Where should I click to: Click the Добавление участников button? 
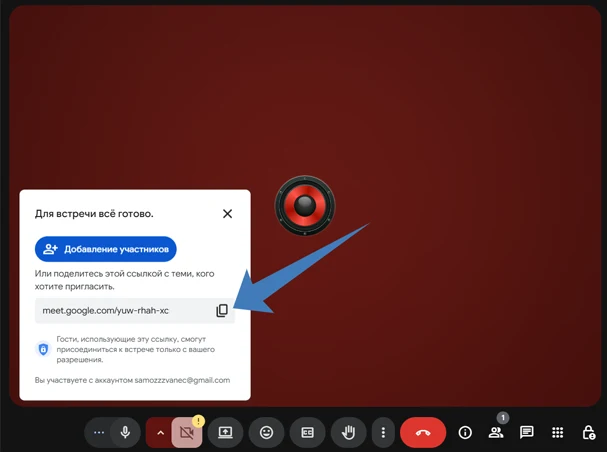[106, 249]
